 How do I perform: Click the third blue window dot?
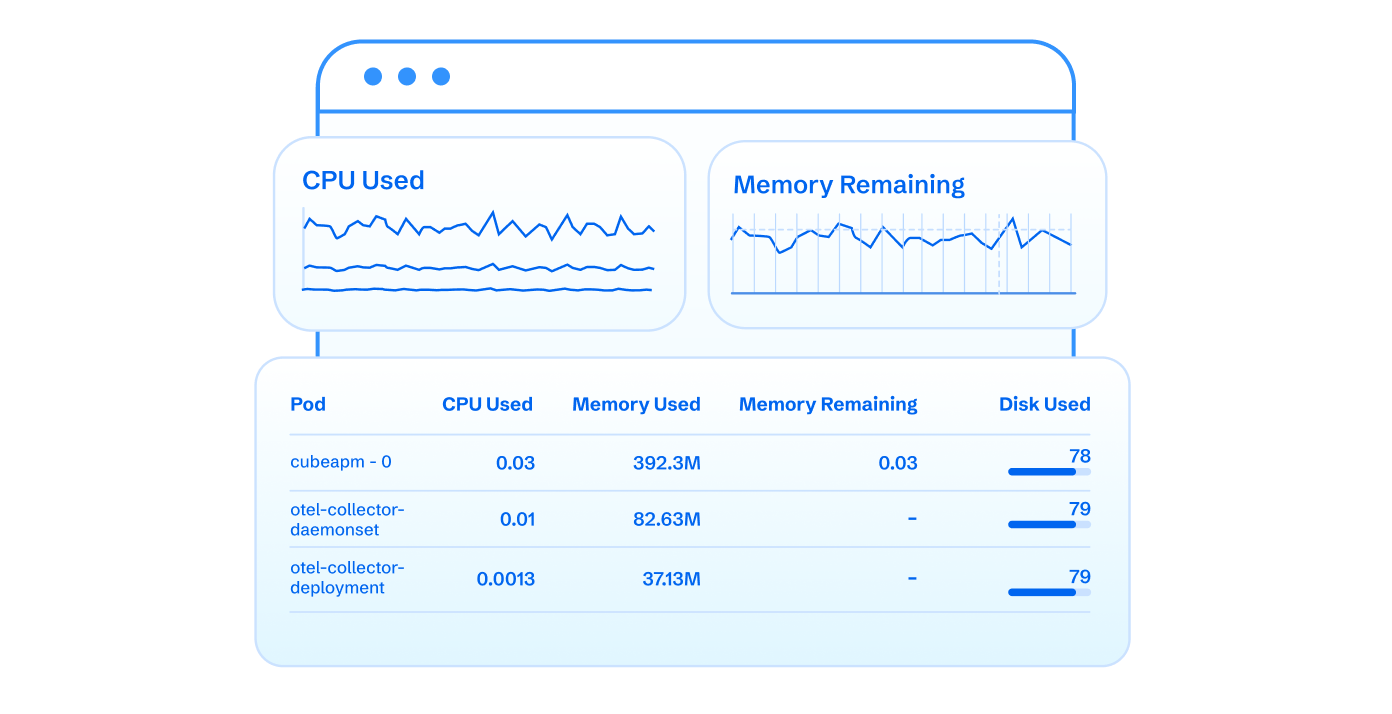tap(441, 77)
